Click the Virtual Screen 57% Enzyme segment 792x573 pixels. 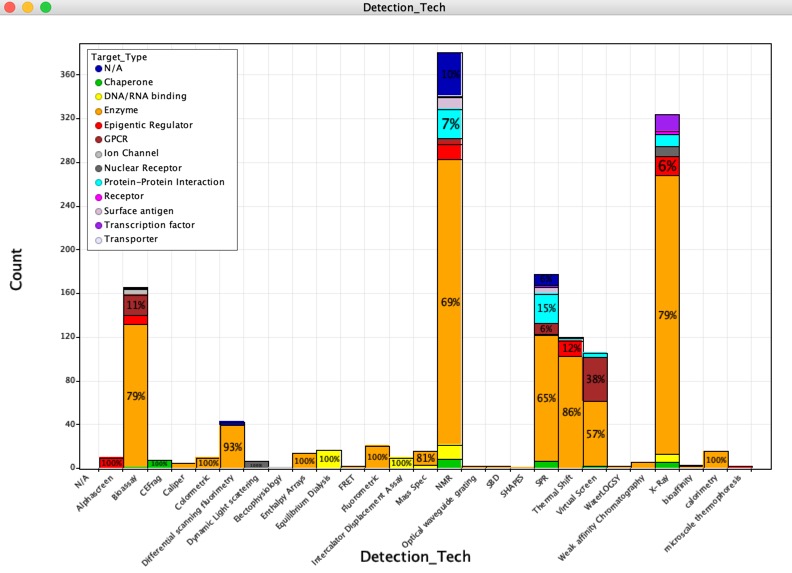[595, 434]
